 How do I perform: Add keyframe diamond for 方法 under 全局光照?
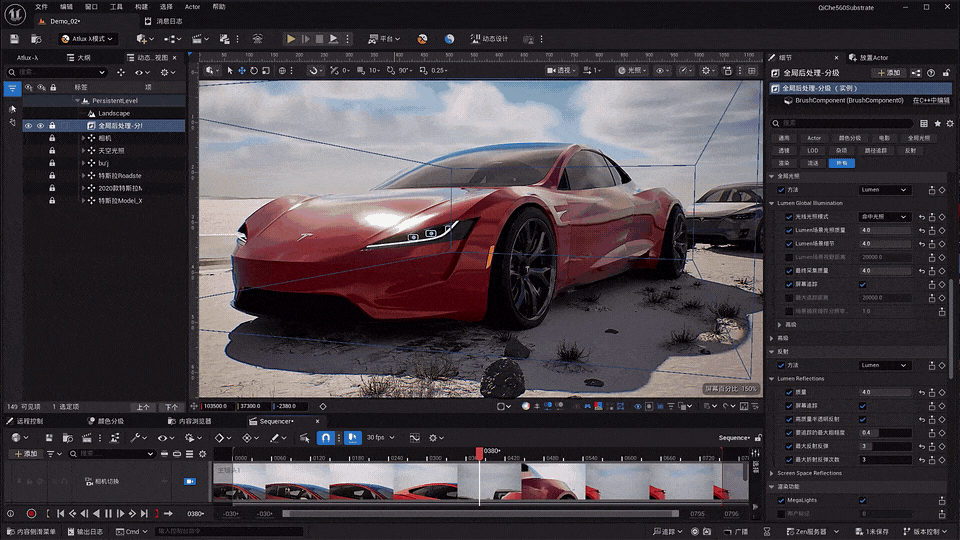(942, 190)
